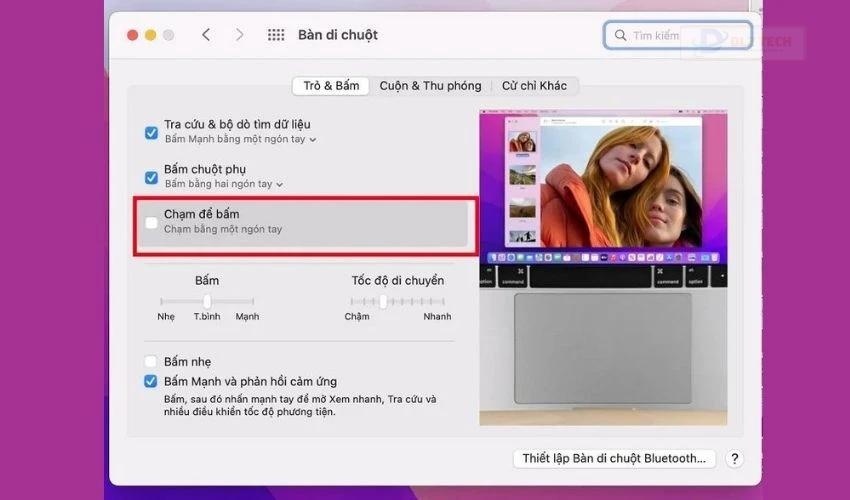Click the trackpad demo preview video
The width and height of the screenshot is (850, 500).
click(603, 268)
